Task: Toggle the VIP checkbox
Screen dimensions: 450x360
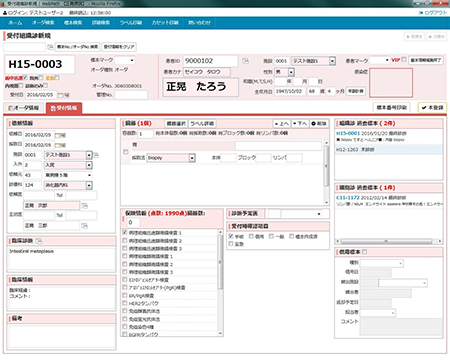Action: 404,60
